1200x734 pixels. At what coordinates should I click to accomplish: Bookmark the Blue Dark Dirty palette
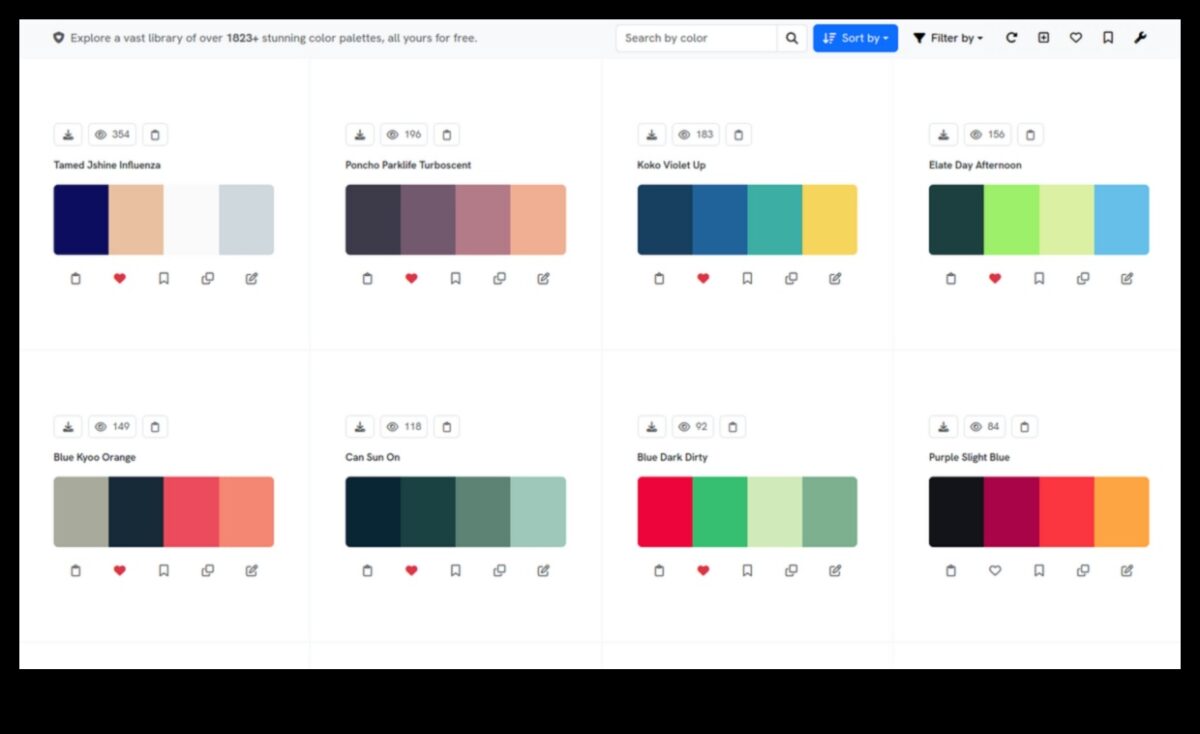747,571
